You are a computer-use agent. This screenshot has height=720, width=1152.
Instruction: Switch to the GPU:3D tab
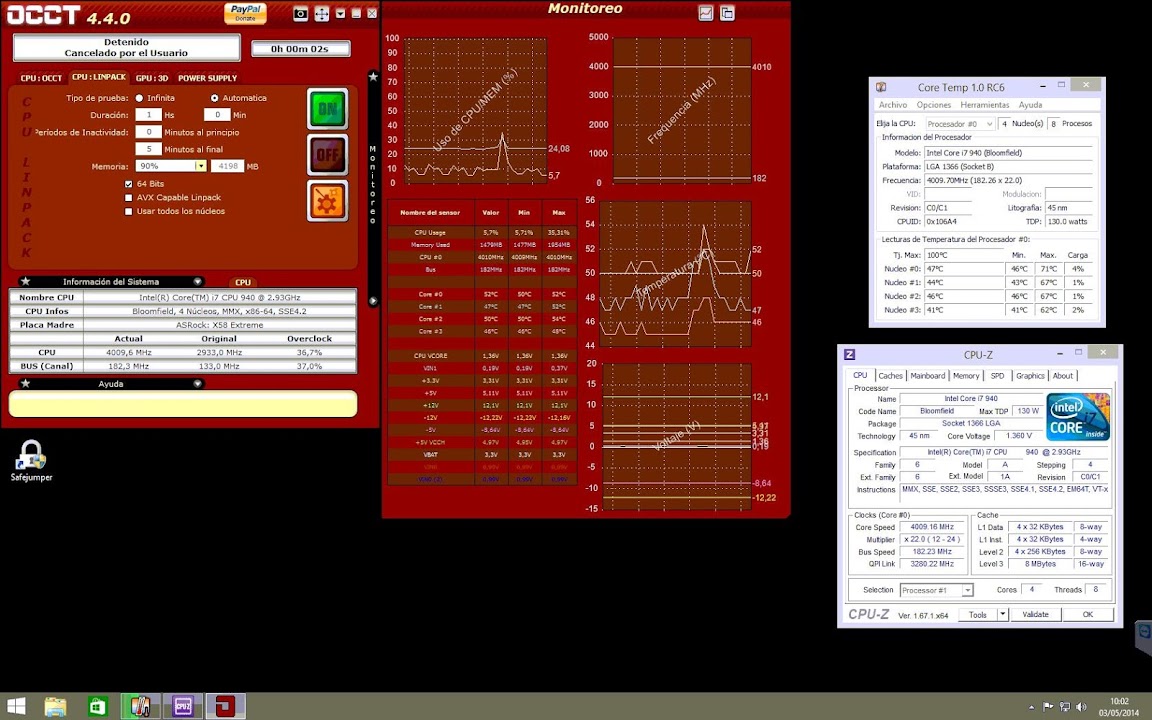coord(152,78)
